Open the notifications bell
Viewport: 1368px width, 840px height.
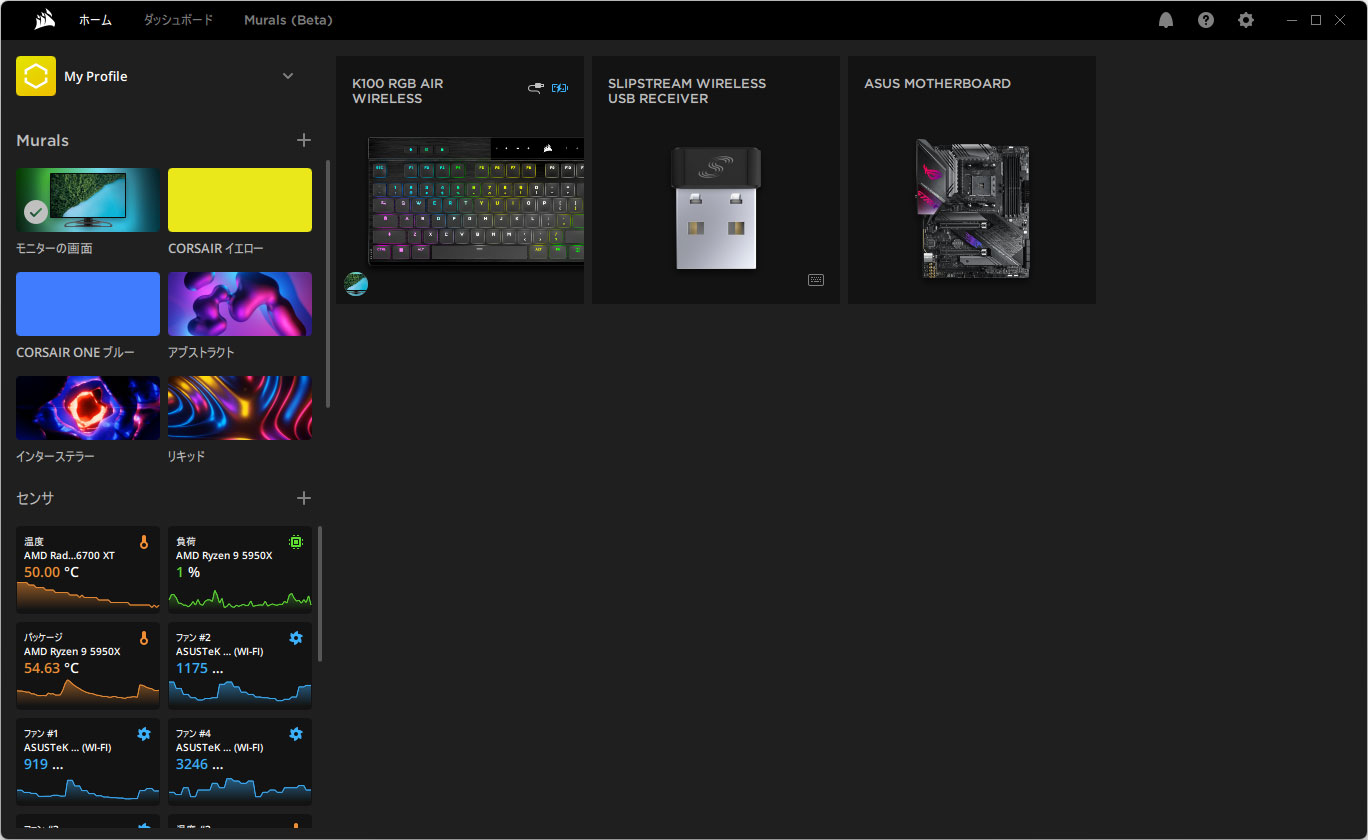pos(1166,20)
